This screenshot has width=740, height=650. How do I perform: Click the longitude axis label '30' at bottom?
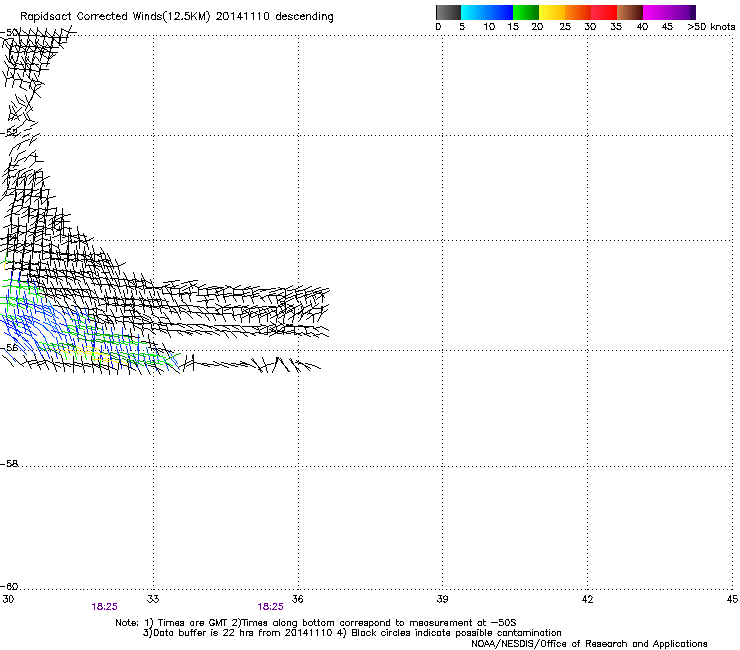(8, 599)
